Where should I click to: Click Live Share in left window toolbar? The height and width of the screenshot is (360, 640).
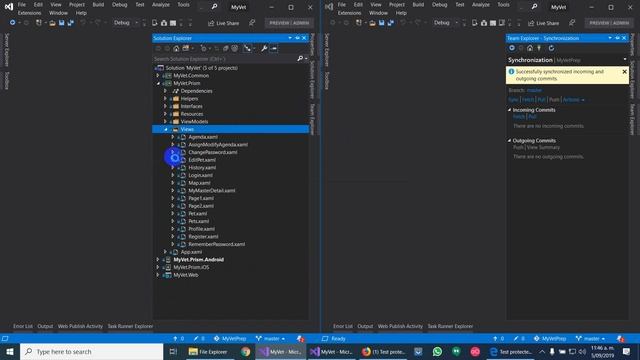click(x=223, y=23)
